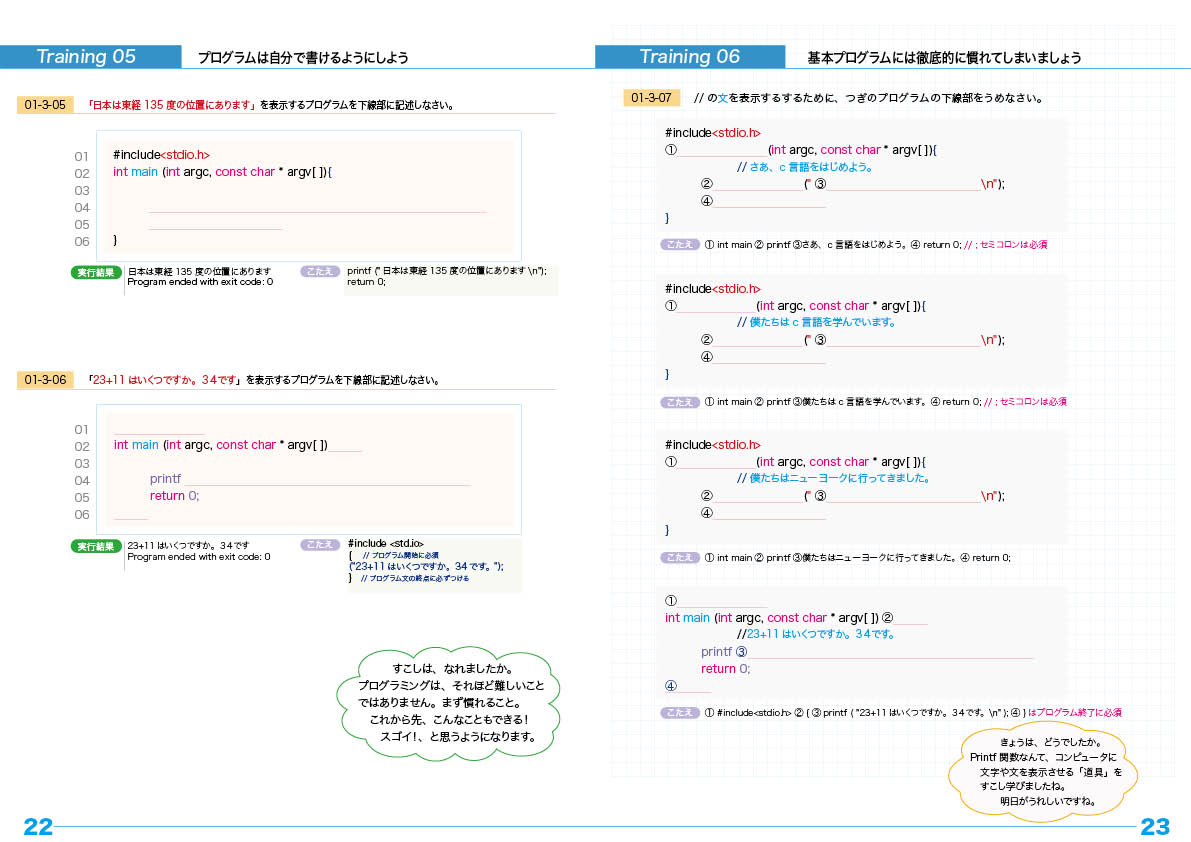Click the こたえ badge beside the 東経 135 度 printf answer
The image size is (1191, 842).
click(320, 271)
